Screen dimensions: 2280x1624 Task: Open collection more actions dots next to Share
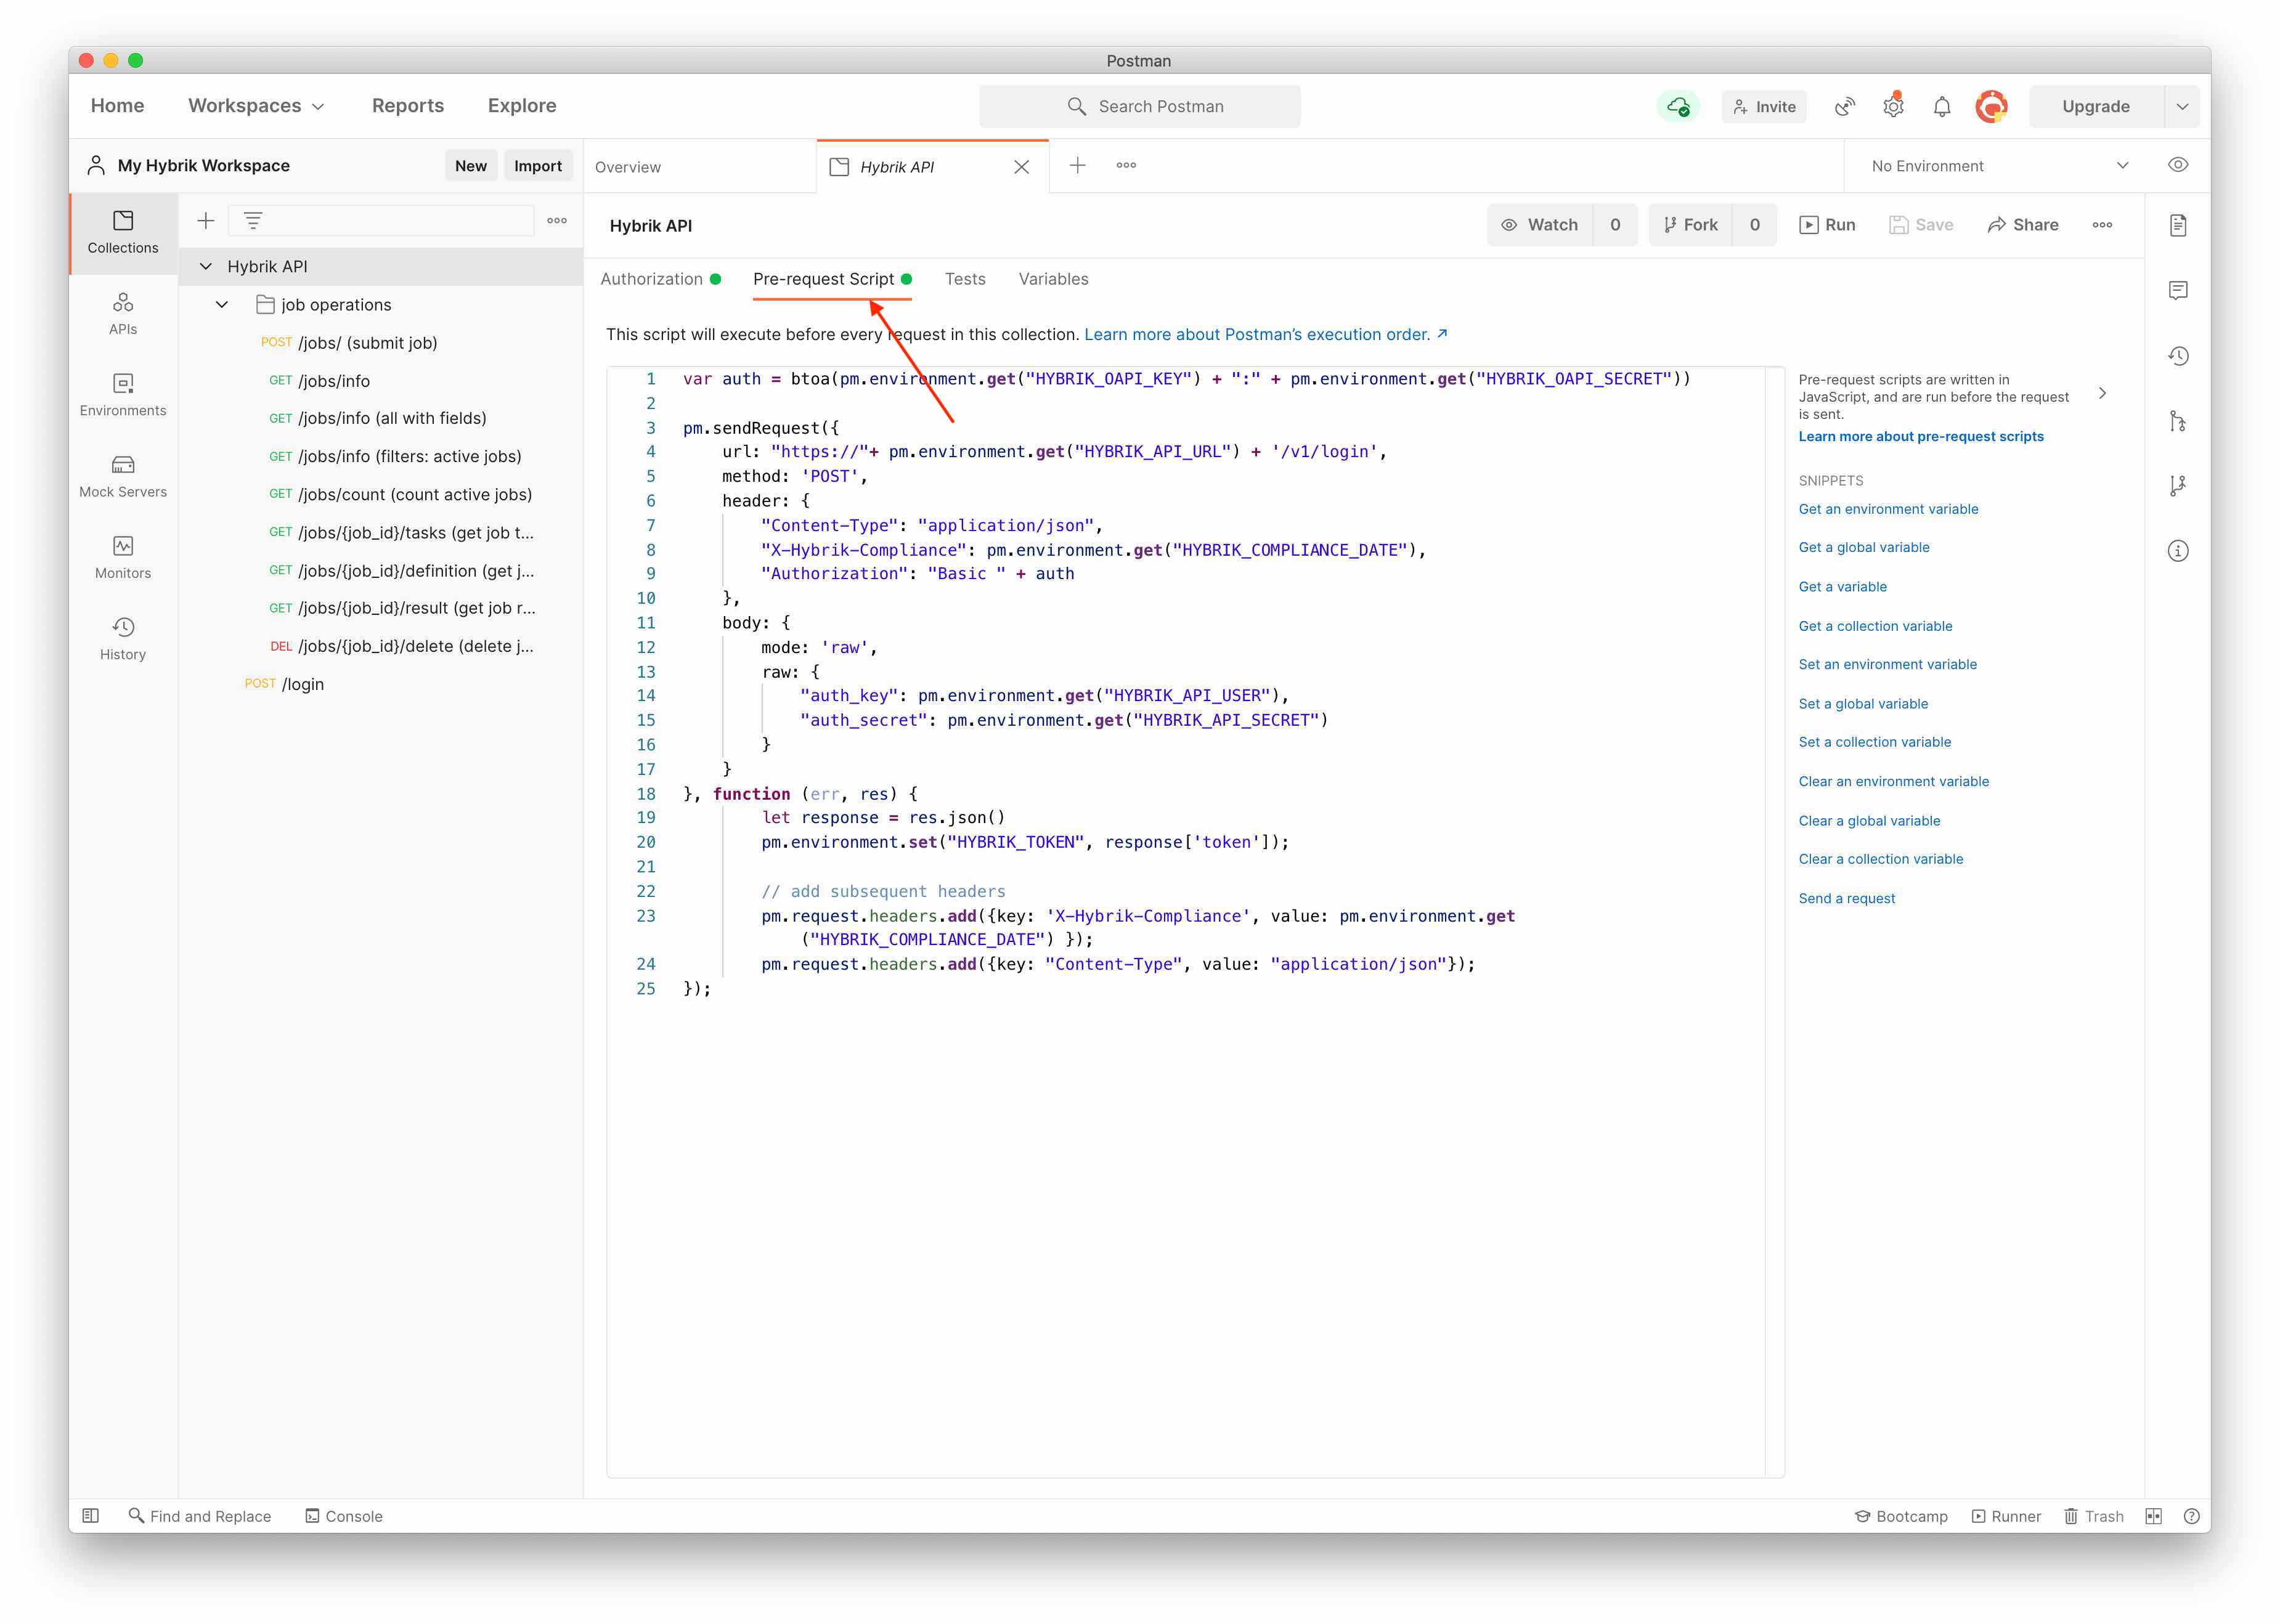(x=2102, y=225)
